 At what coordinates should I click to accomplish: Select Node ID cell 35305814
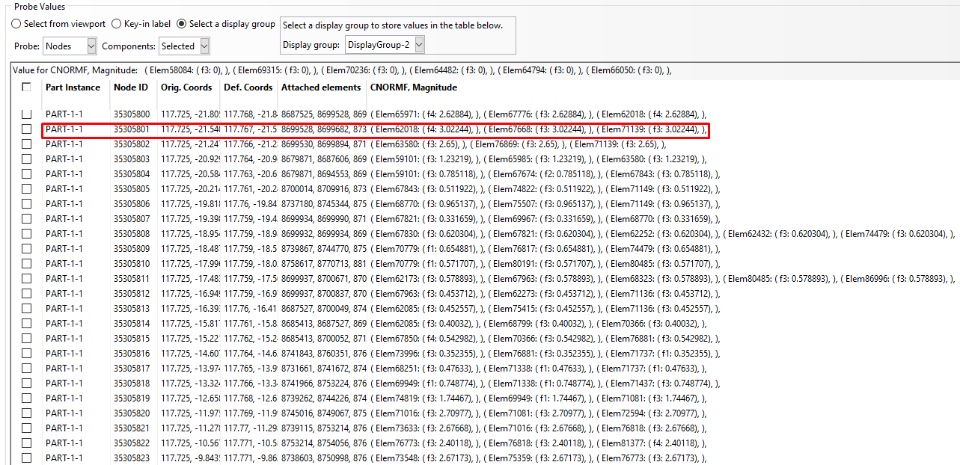coord(132,323)
